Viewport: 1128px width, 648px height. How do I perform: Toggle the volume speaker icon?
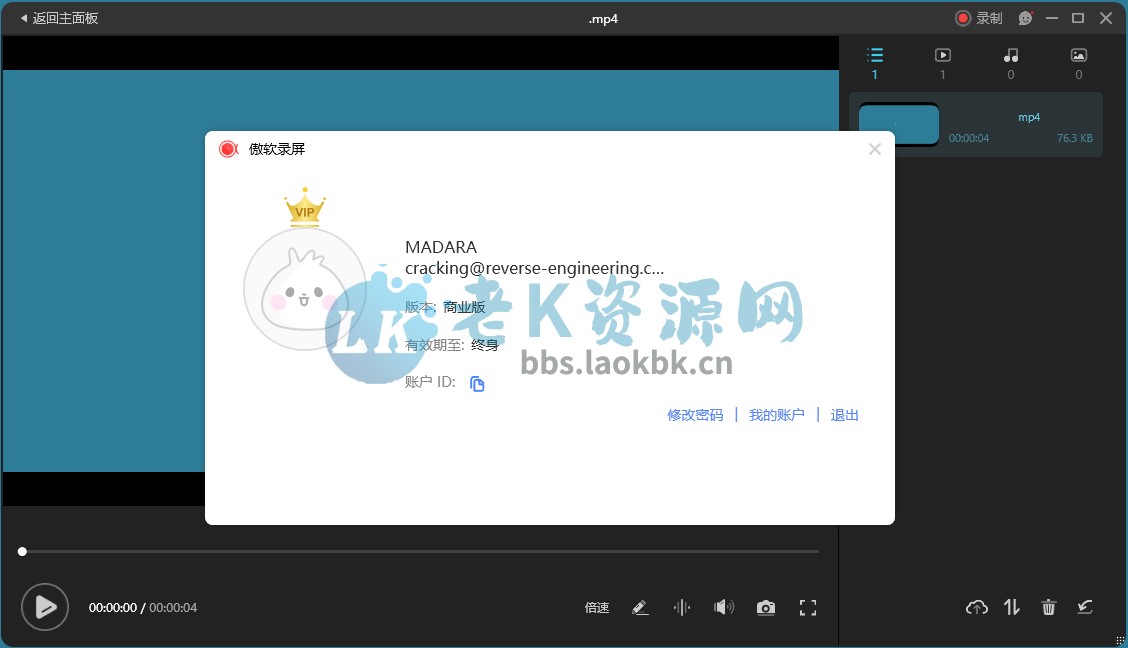(x=724, y=608)
